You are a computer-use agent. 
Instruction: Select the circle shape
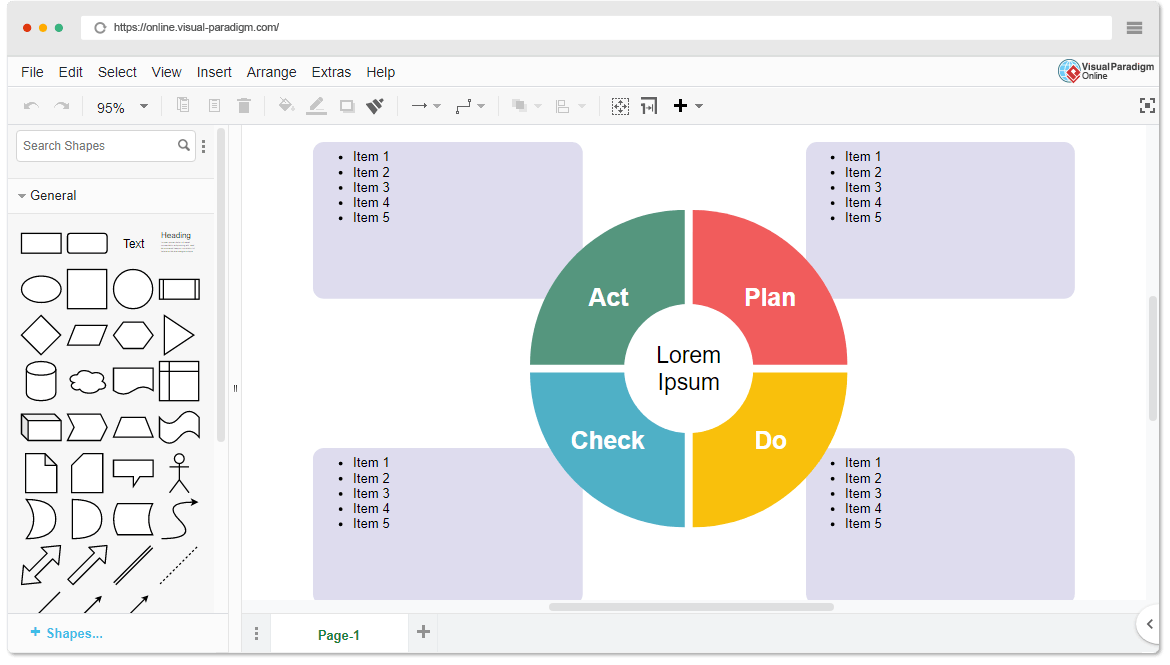tap(133, 289)
